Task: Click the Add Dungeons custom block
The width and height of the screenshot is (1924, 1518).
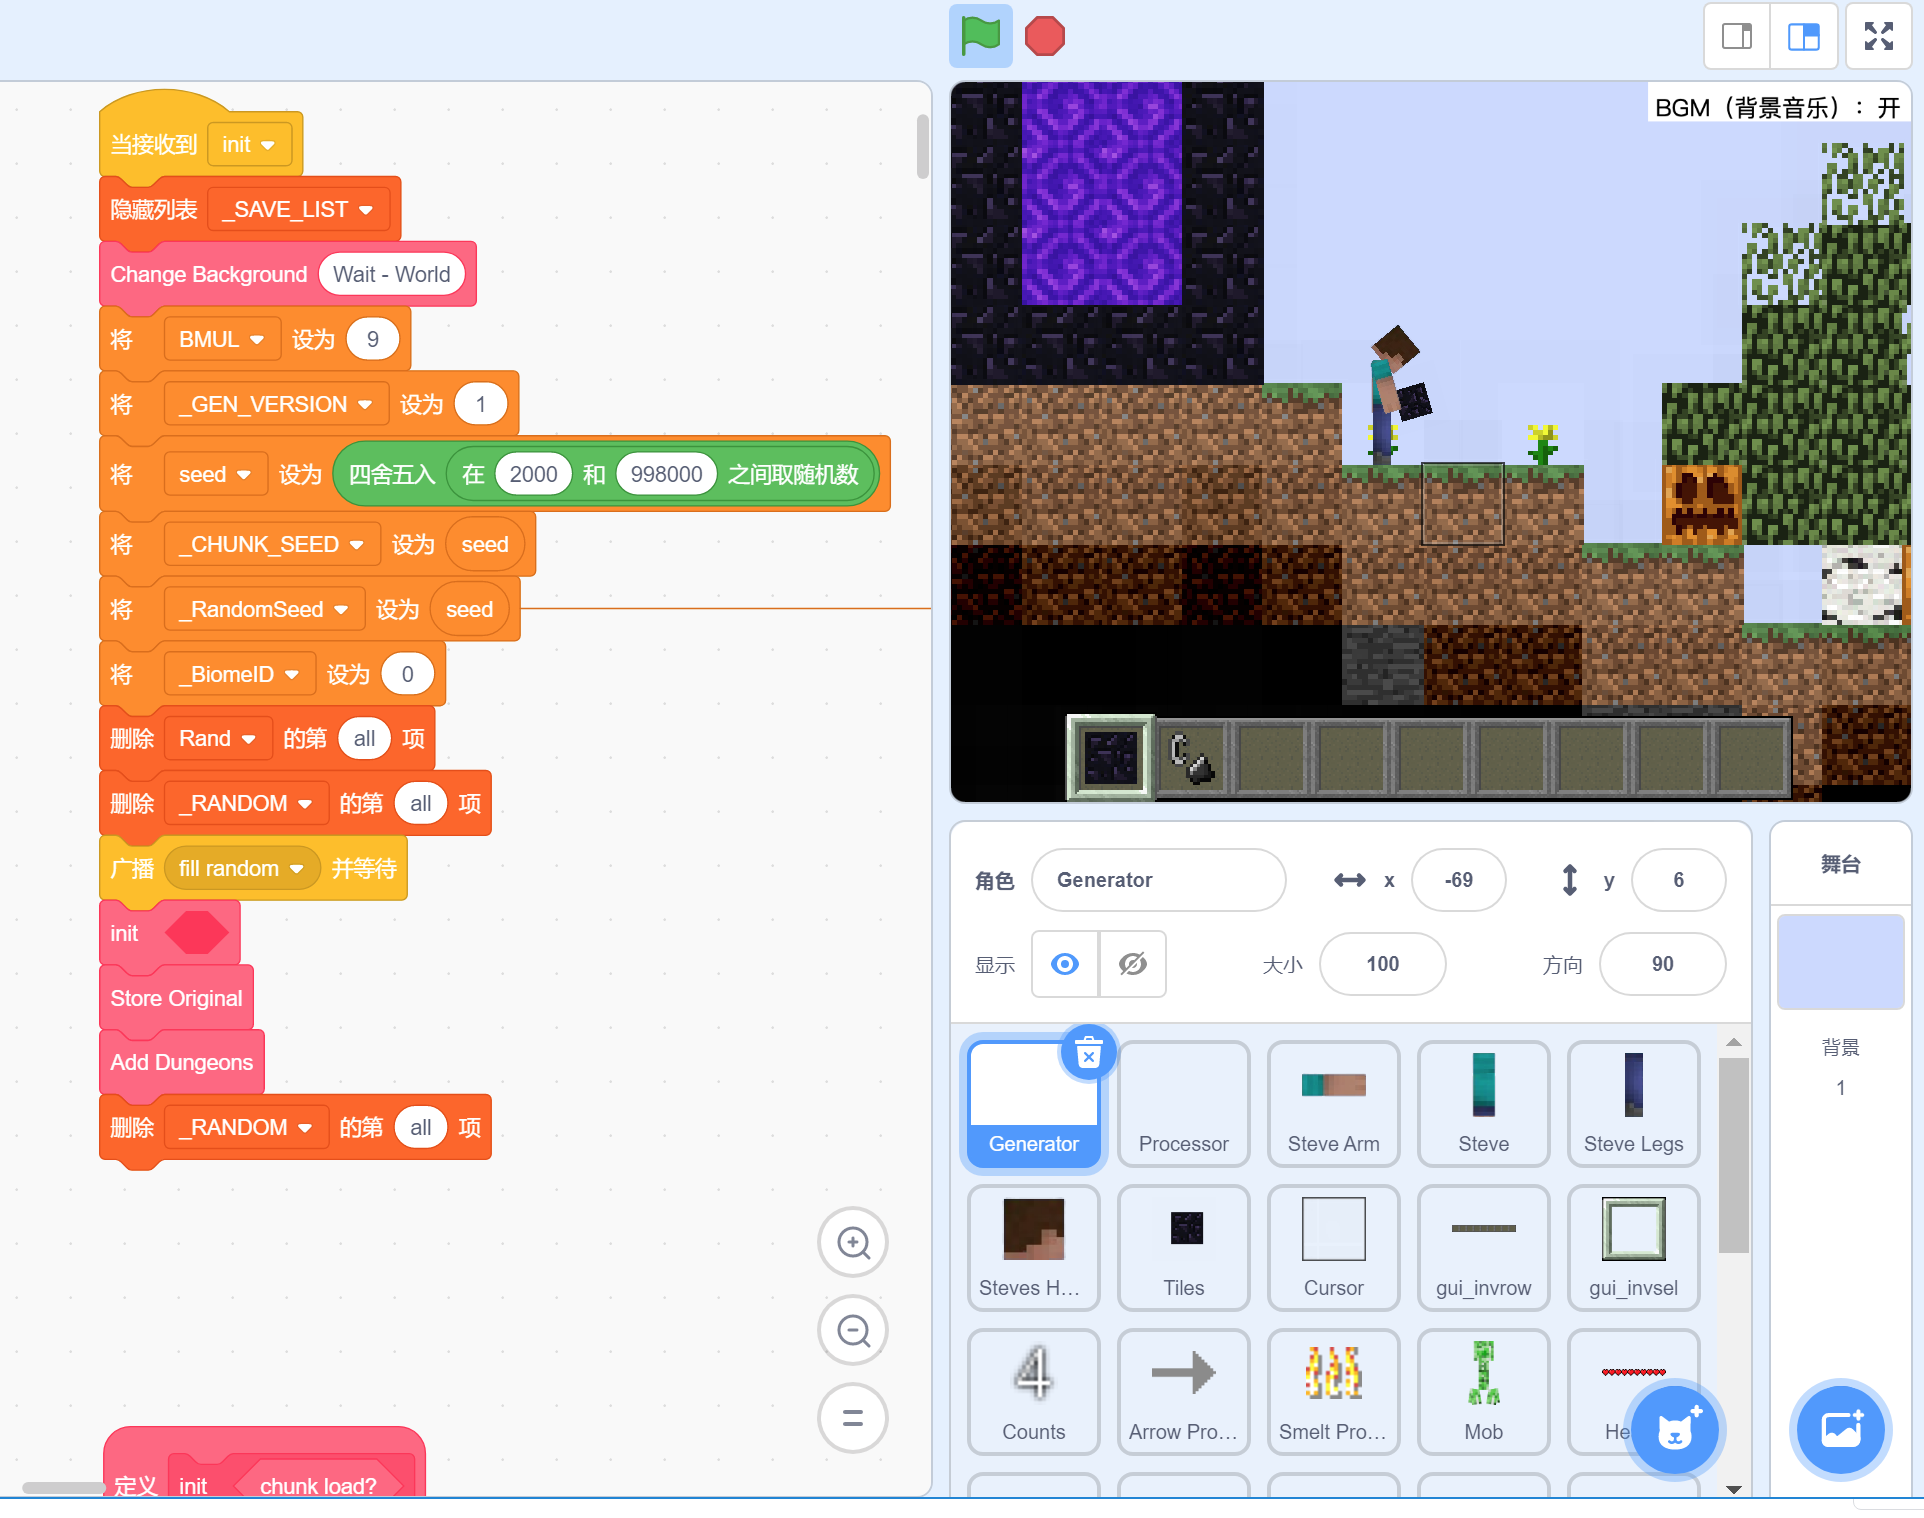Action: [181, 1062]
